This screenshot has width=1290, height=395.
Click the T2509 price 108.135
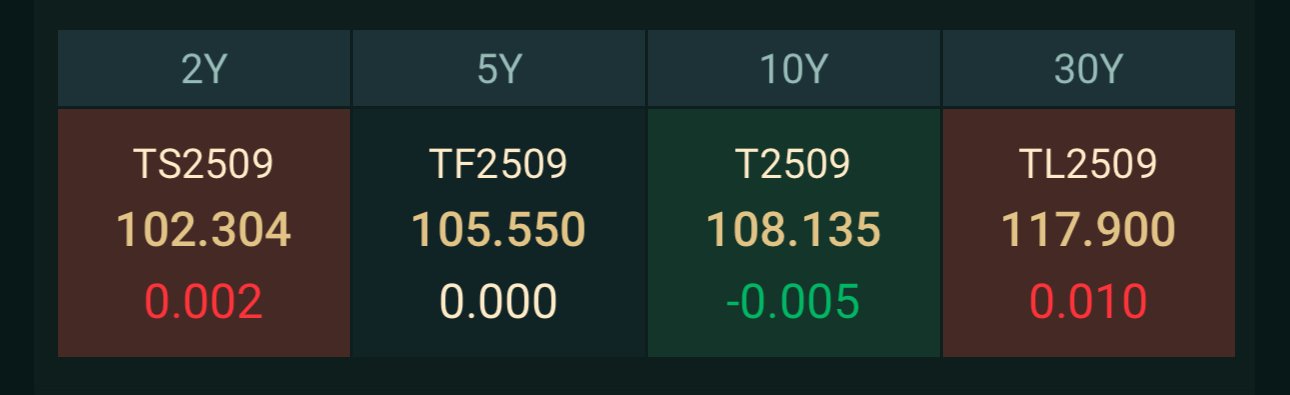click(x=794, y=230)
